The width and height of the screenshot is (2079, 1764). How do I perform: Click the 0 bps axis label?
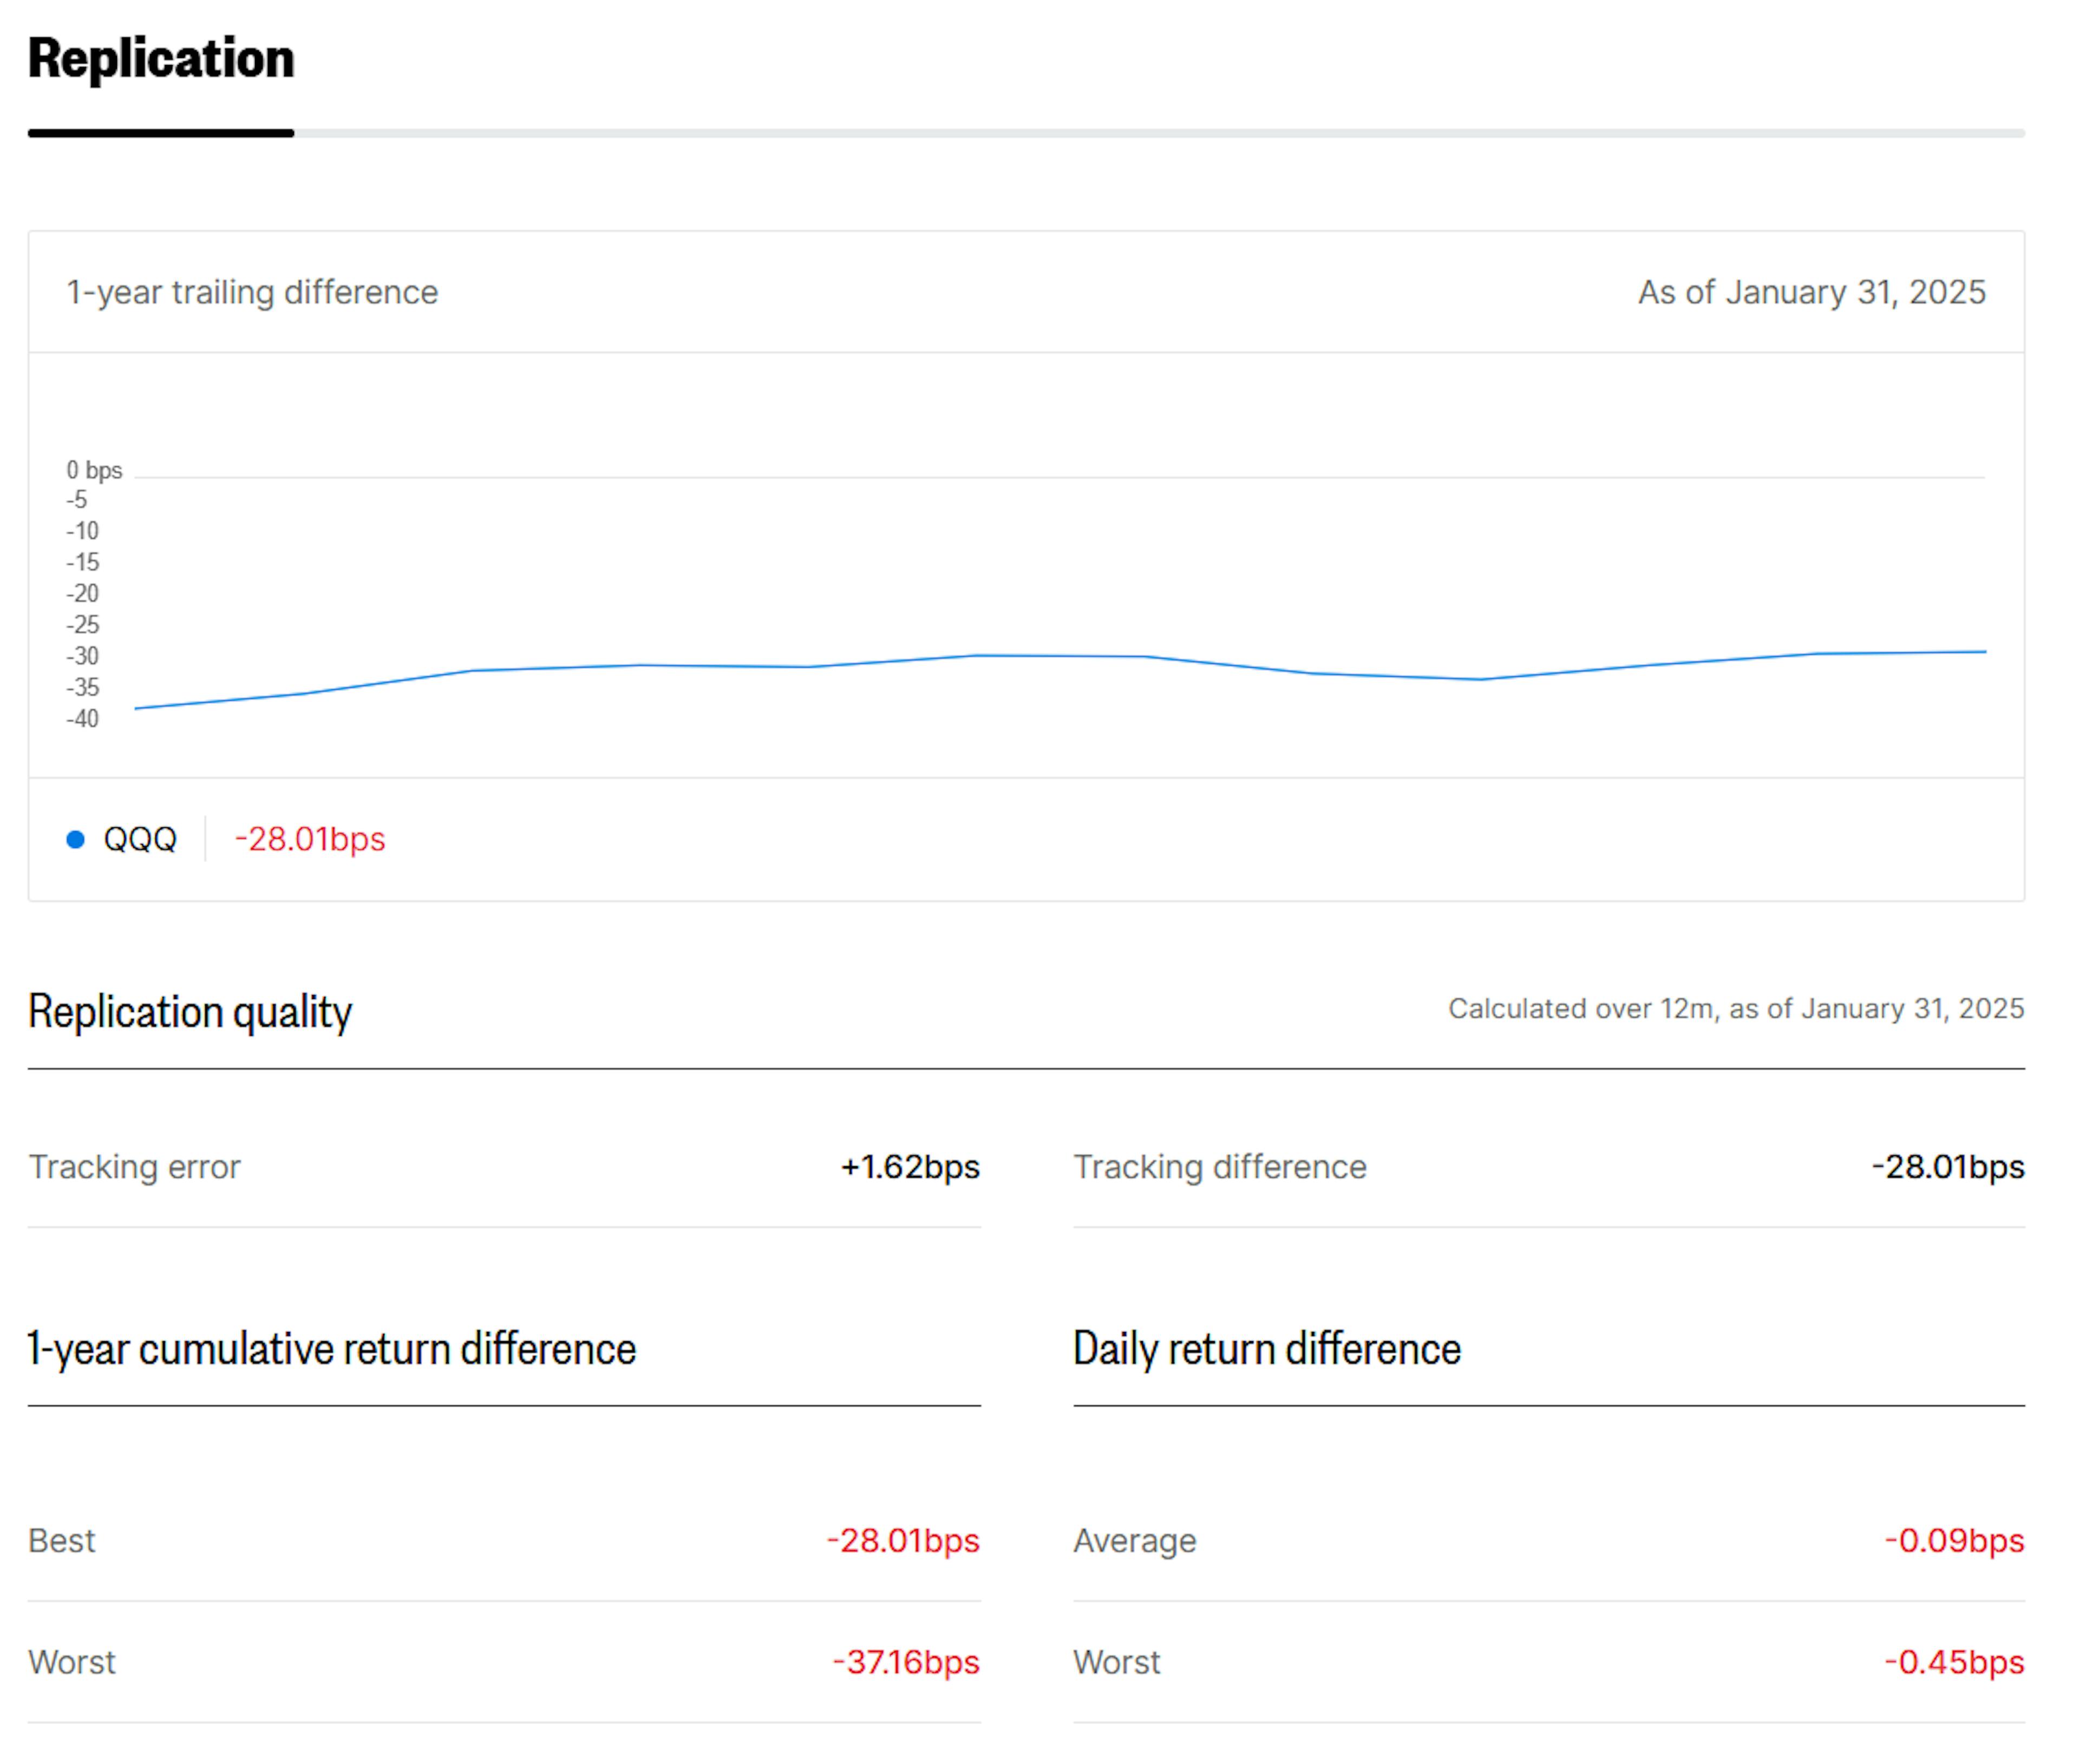point(94,470)
